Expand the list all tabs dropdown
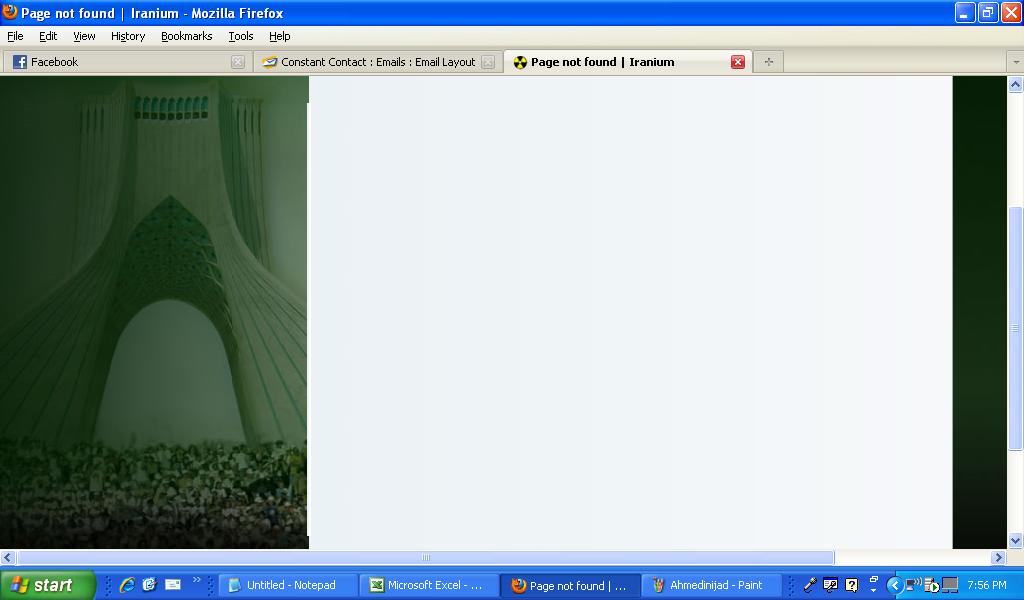The image size is (1024, 600). tap(1015, 62)
